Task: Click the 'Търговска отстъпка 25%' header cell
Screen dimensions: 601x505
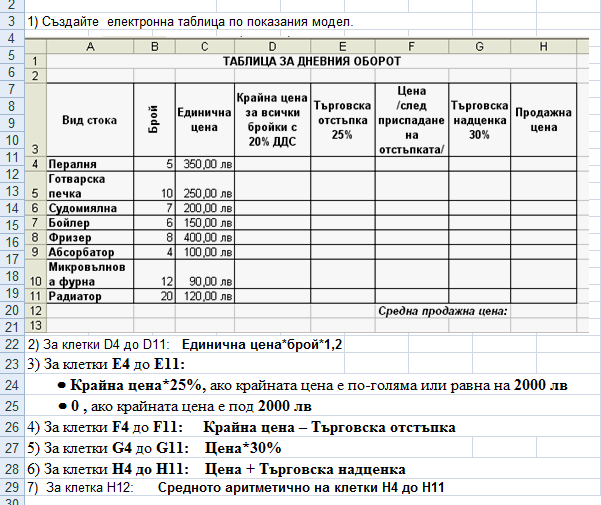Action: click(343, 120)
